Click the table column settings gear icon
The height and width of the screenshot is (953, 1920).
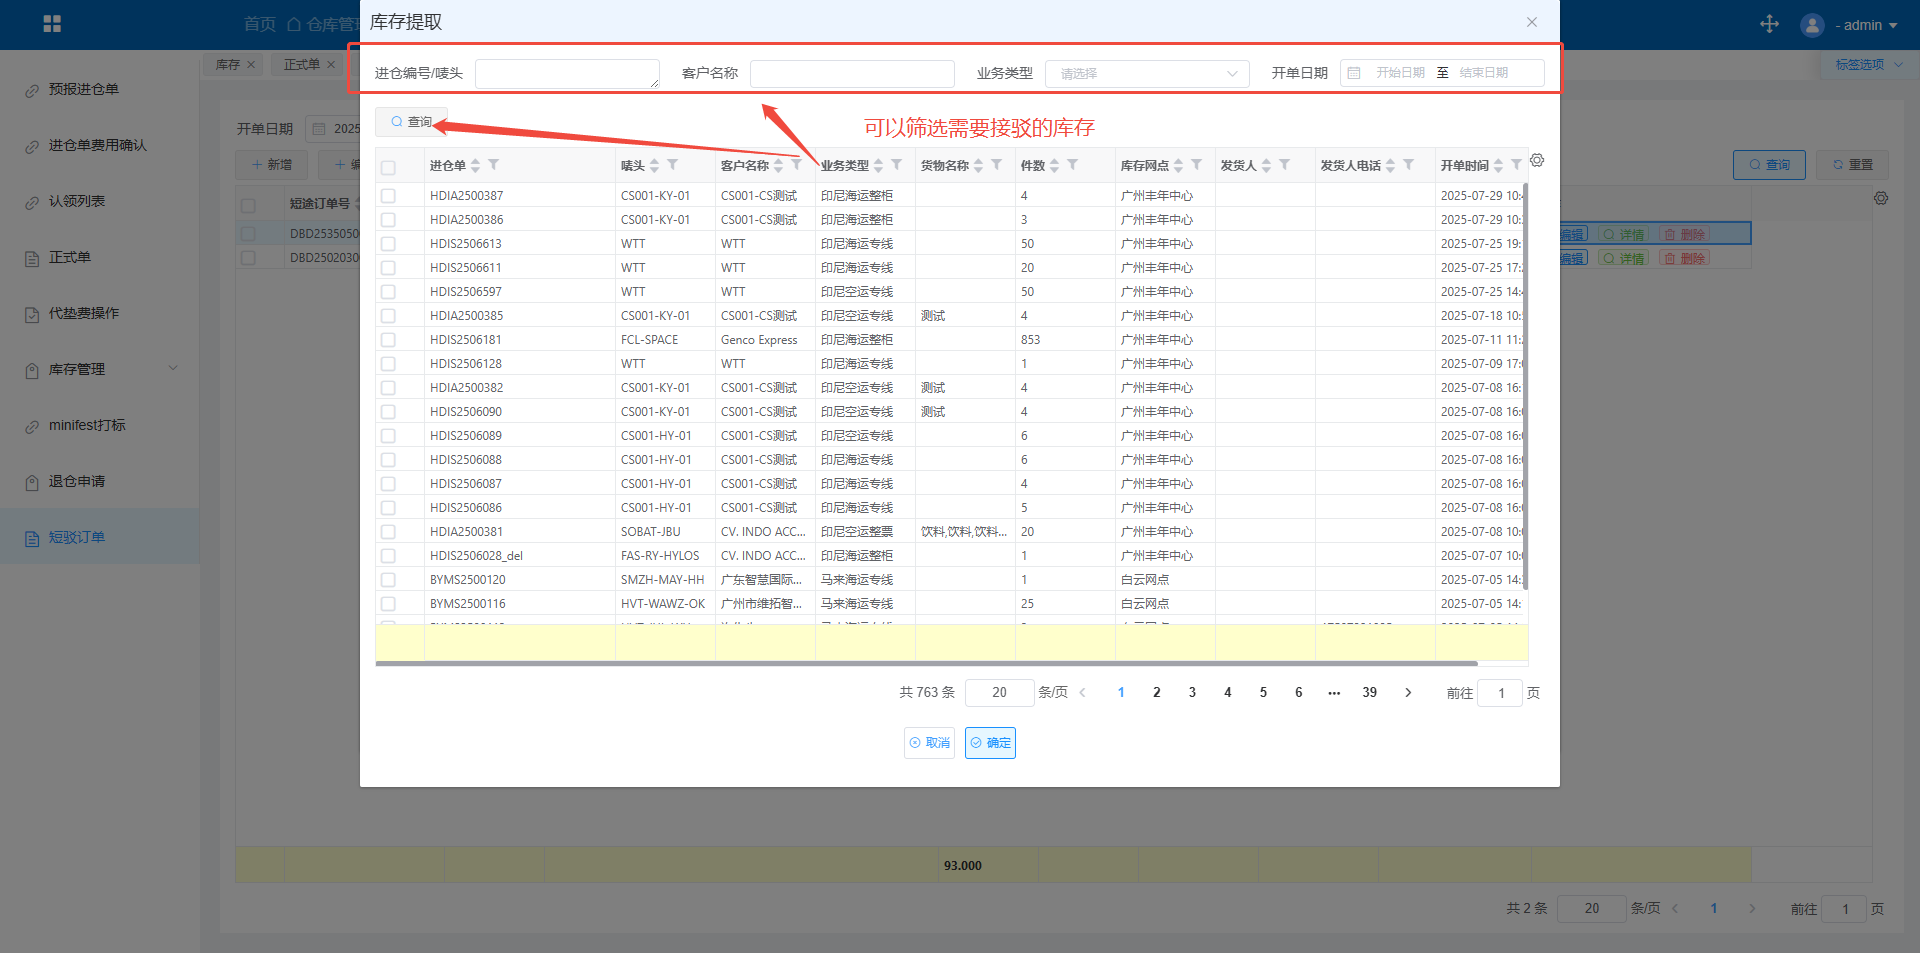tap(1537, 160)
